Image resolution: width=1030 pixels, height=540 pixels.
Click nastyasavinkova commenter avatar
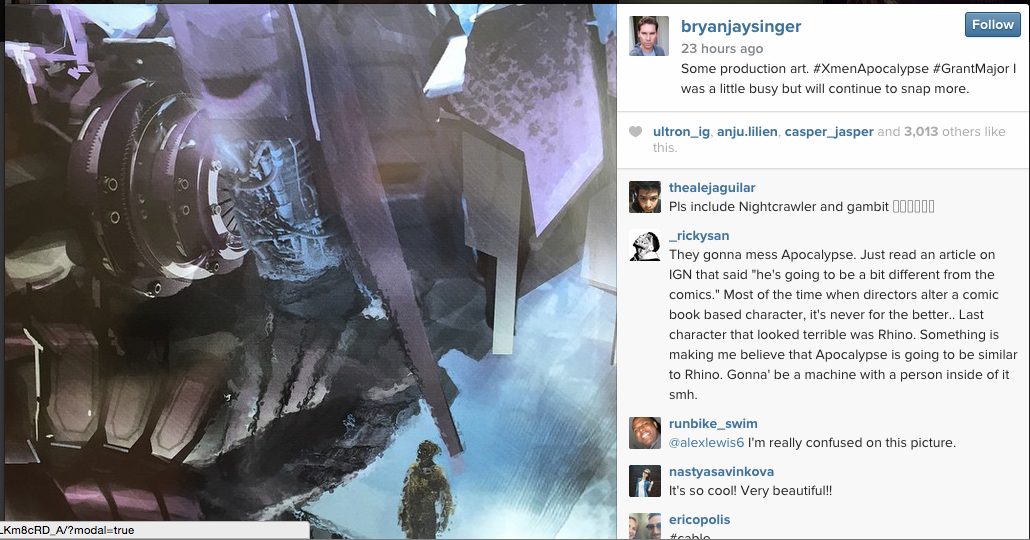point(645,481)
